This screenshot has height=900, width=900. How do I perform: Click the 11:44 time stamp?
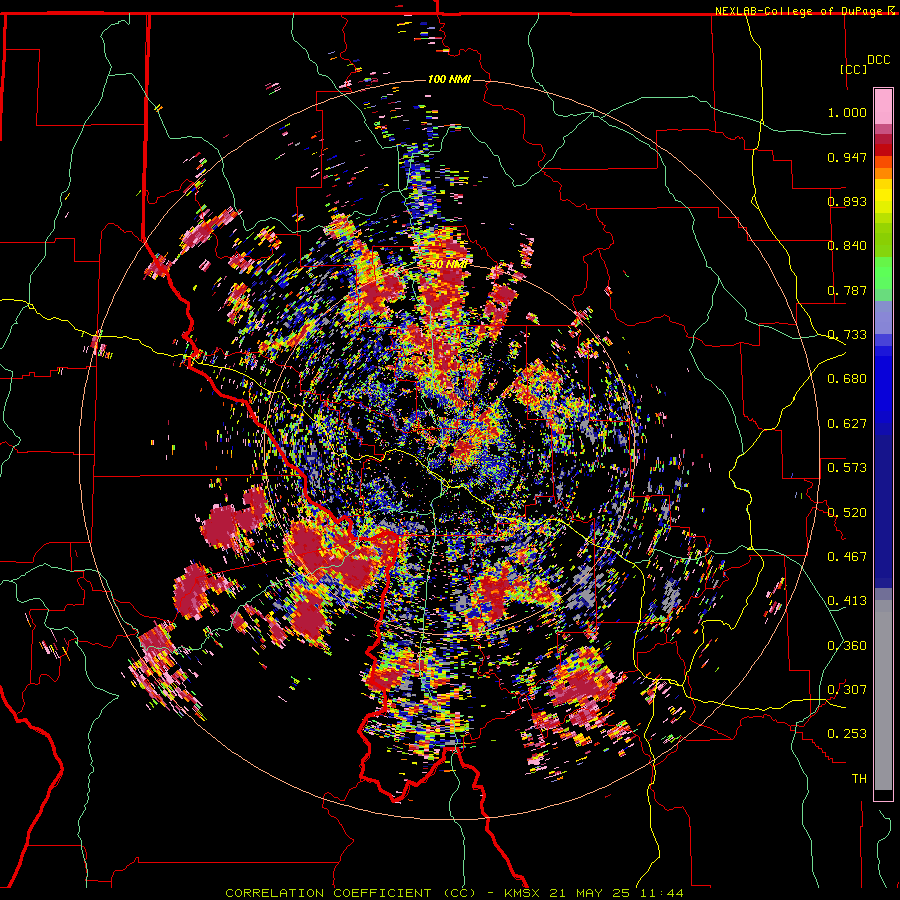point(662,893)
